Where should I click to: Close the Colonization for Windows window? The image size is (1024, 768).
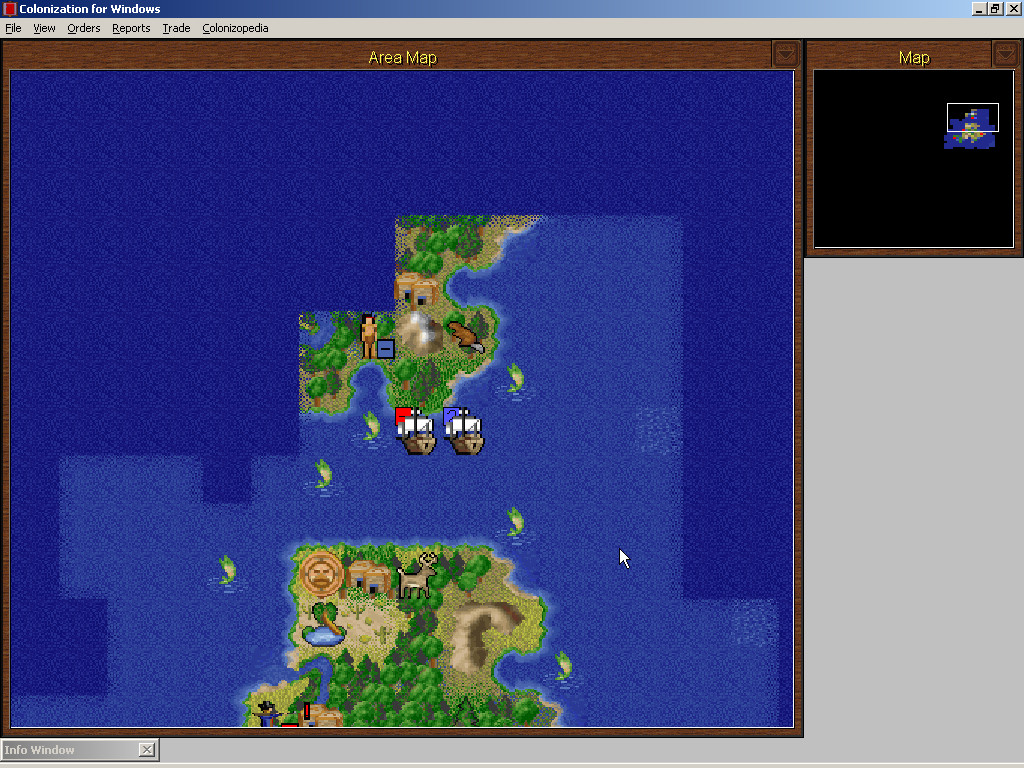[x=1014, y=8]
